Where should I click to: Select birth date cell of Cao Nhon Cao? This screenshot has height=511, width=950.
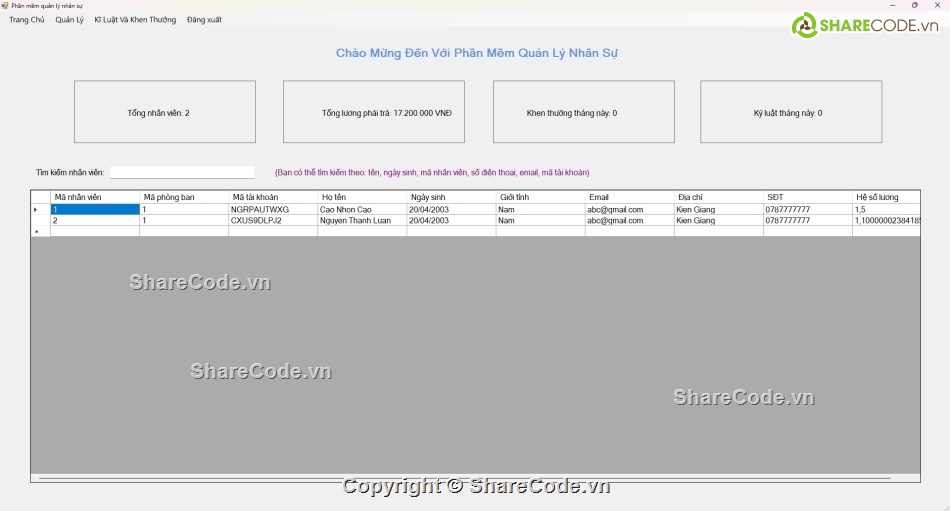tap(451, 209)
